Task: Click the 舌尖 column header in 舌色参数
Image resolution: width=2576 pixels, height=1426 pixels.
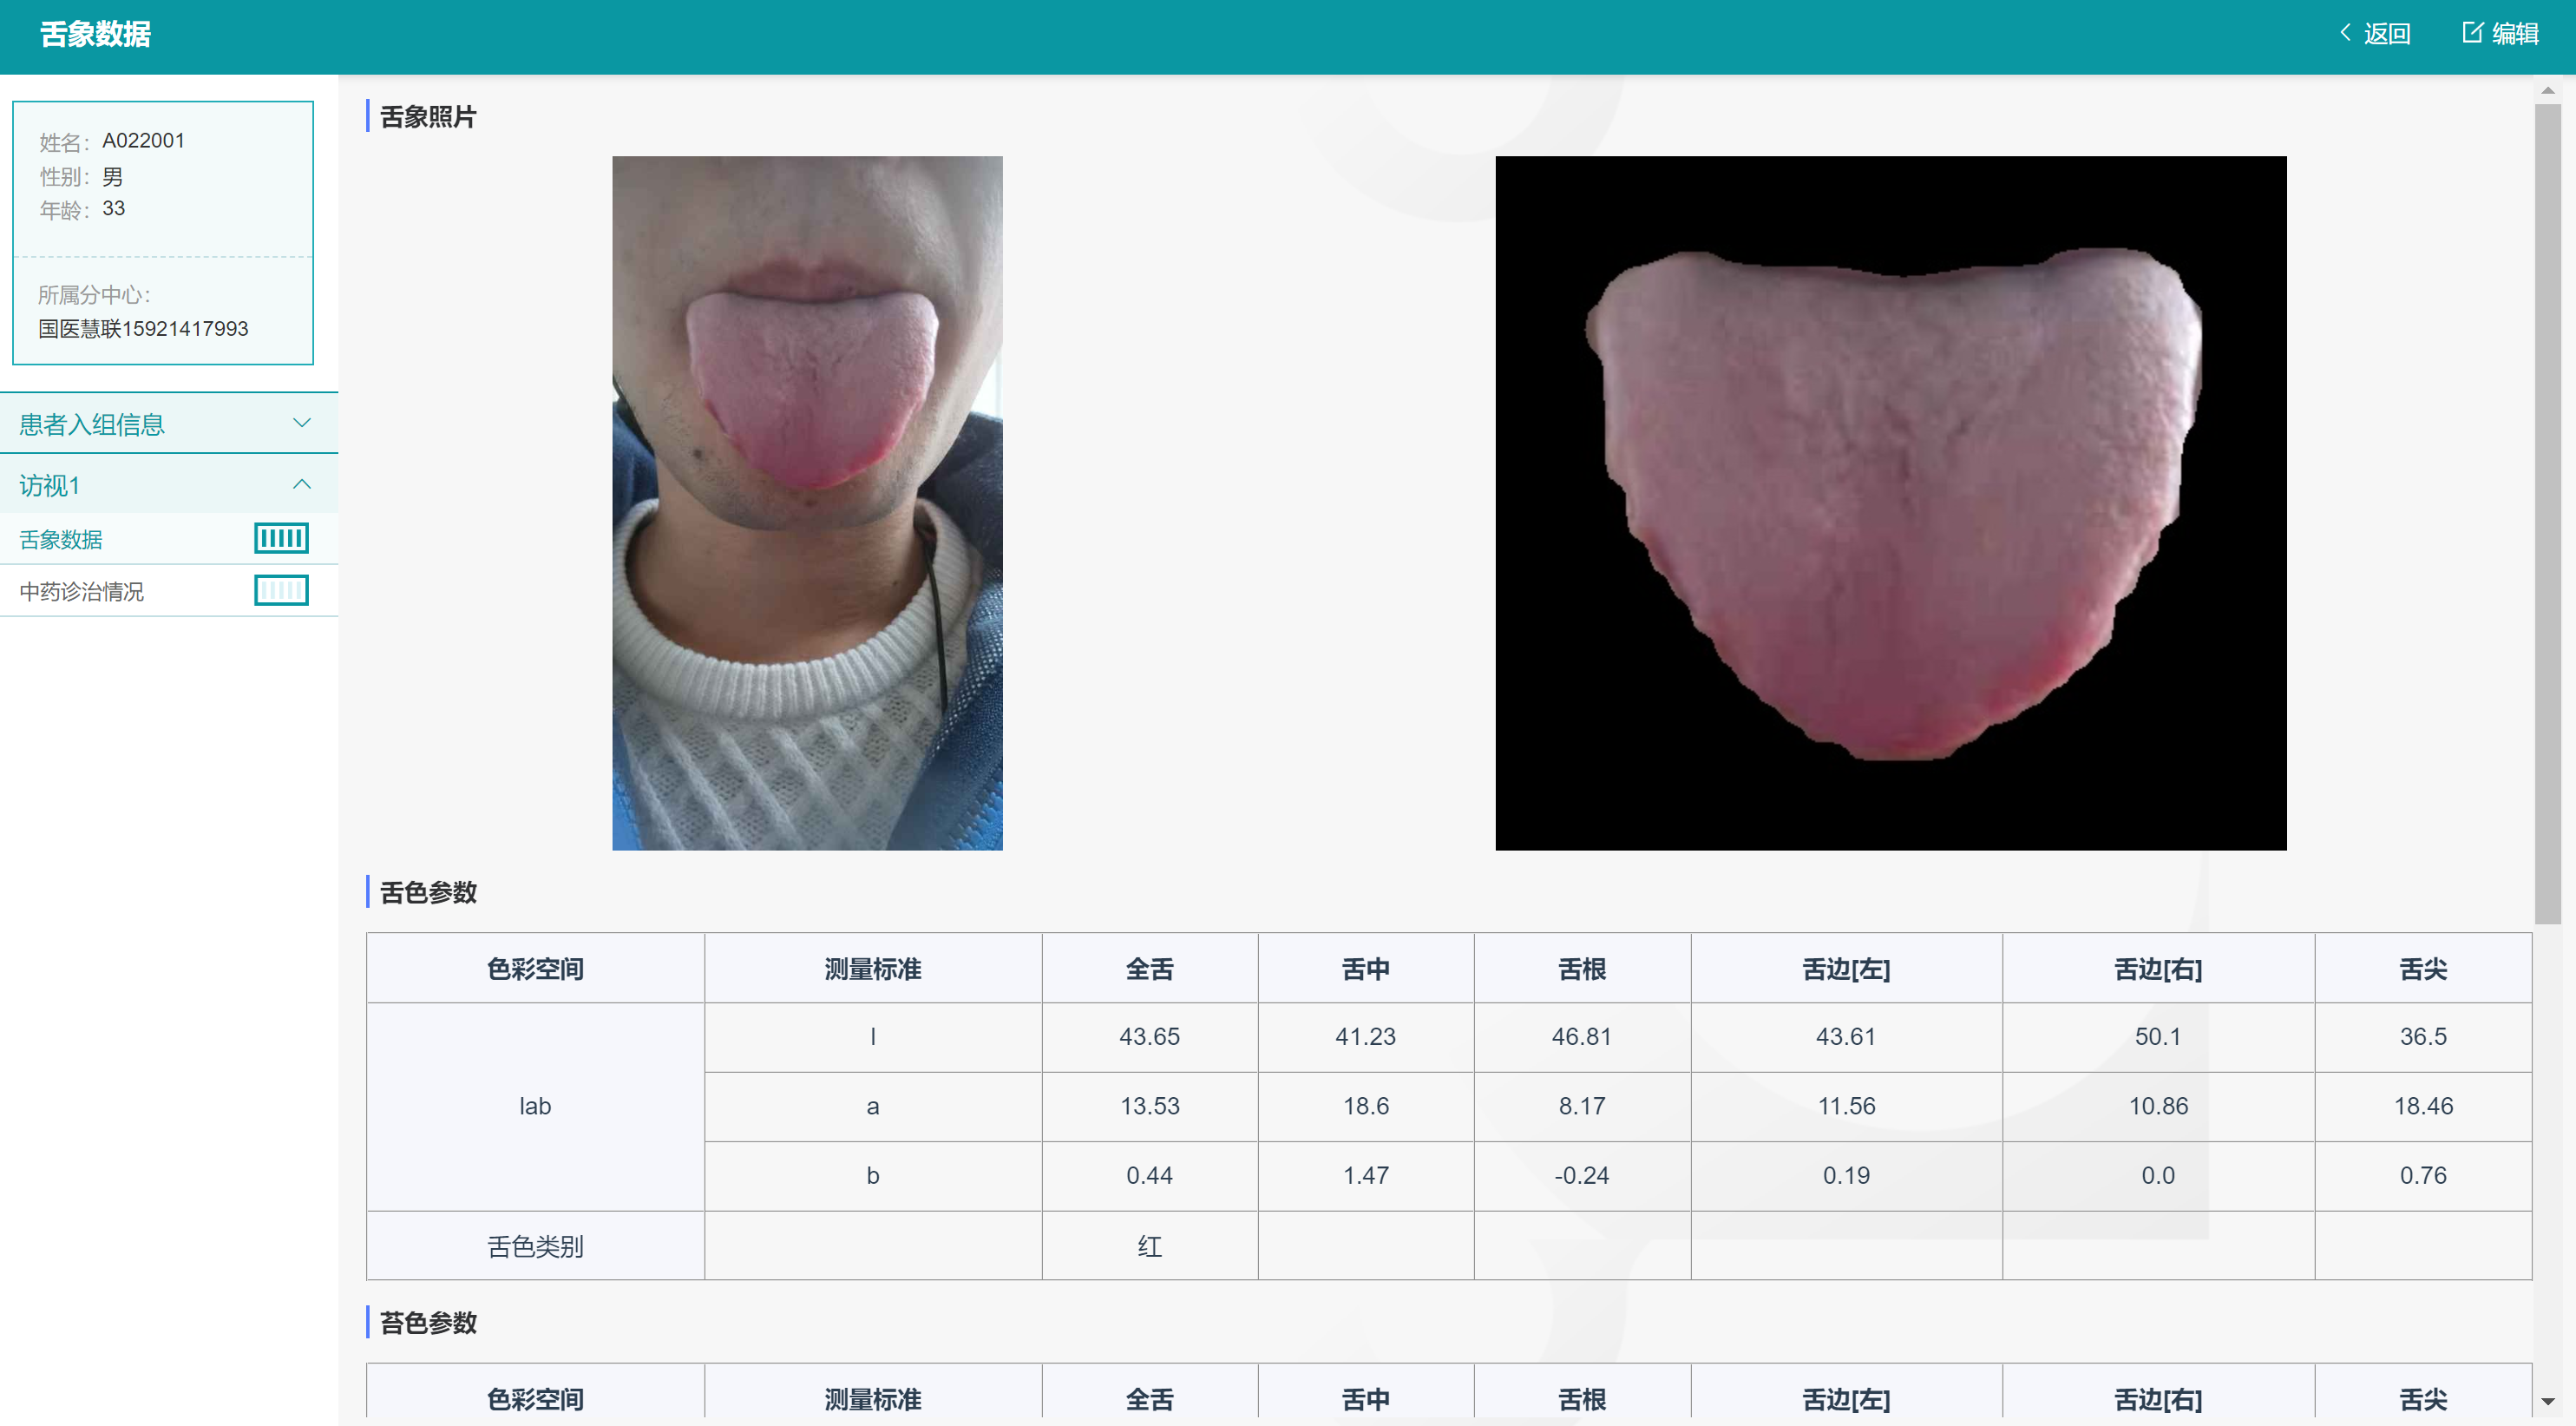Action: coord(2422,968)
